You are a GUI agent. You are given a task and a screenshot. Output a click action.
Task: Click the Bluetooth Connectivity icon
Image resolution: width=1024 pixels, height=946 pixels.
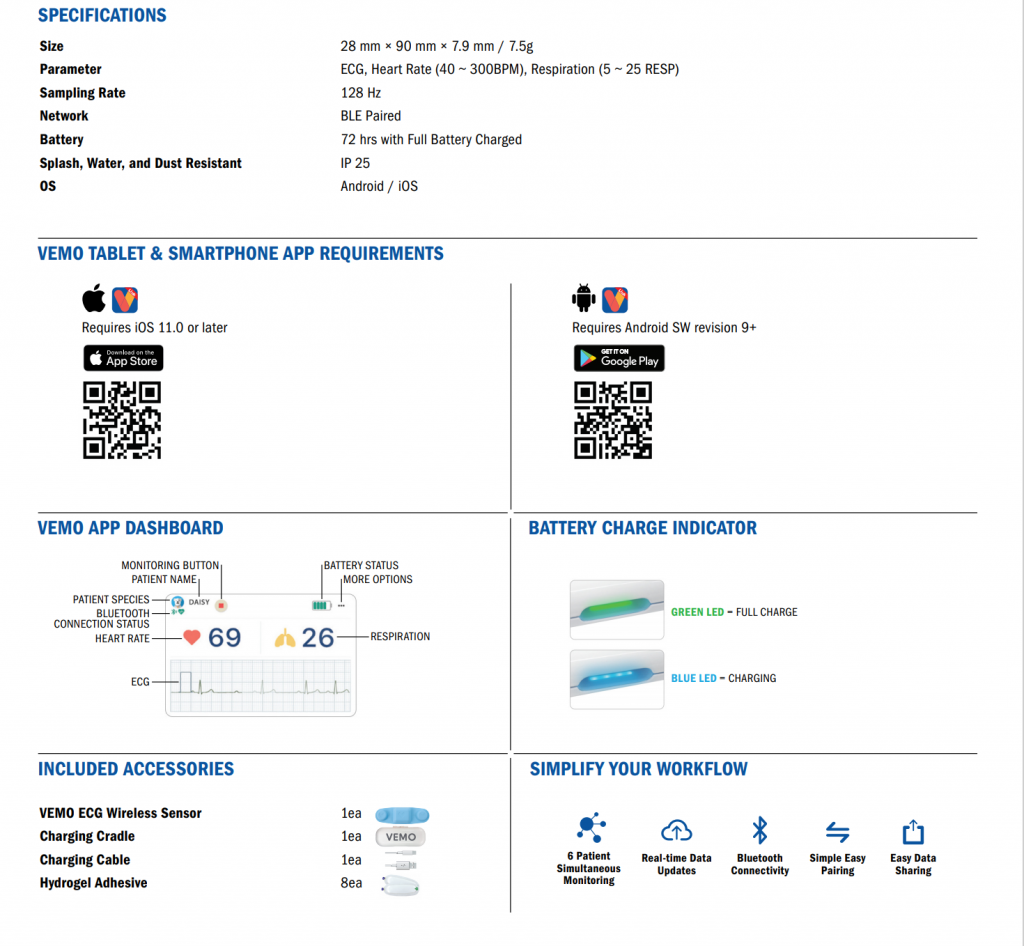[760, 830]
